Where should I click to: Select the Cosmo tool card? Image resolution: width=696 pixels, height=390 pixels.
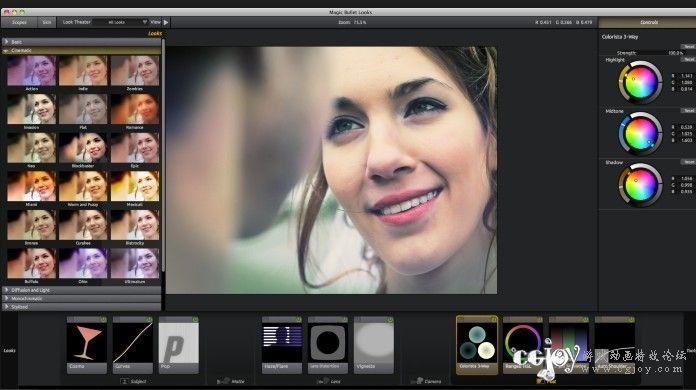(x=87, y=345)
